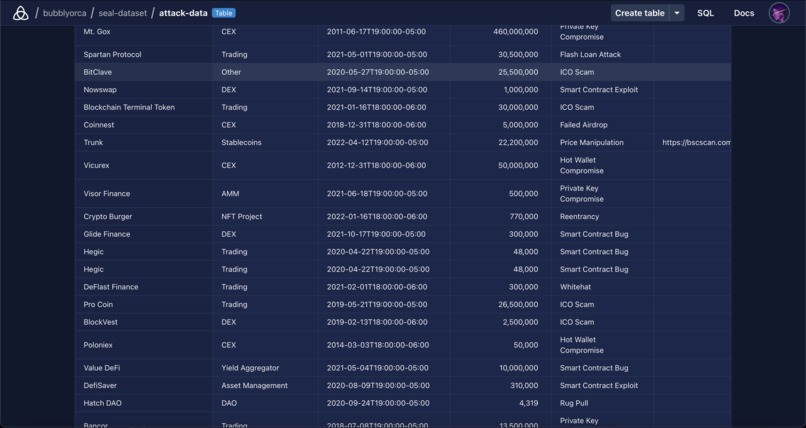This screenshot has height=428, width=806.
Task: Select the Pro Coin cell
Action: tap(144, 304)
